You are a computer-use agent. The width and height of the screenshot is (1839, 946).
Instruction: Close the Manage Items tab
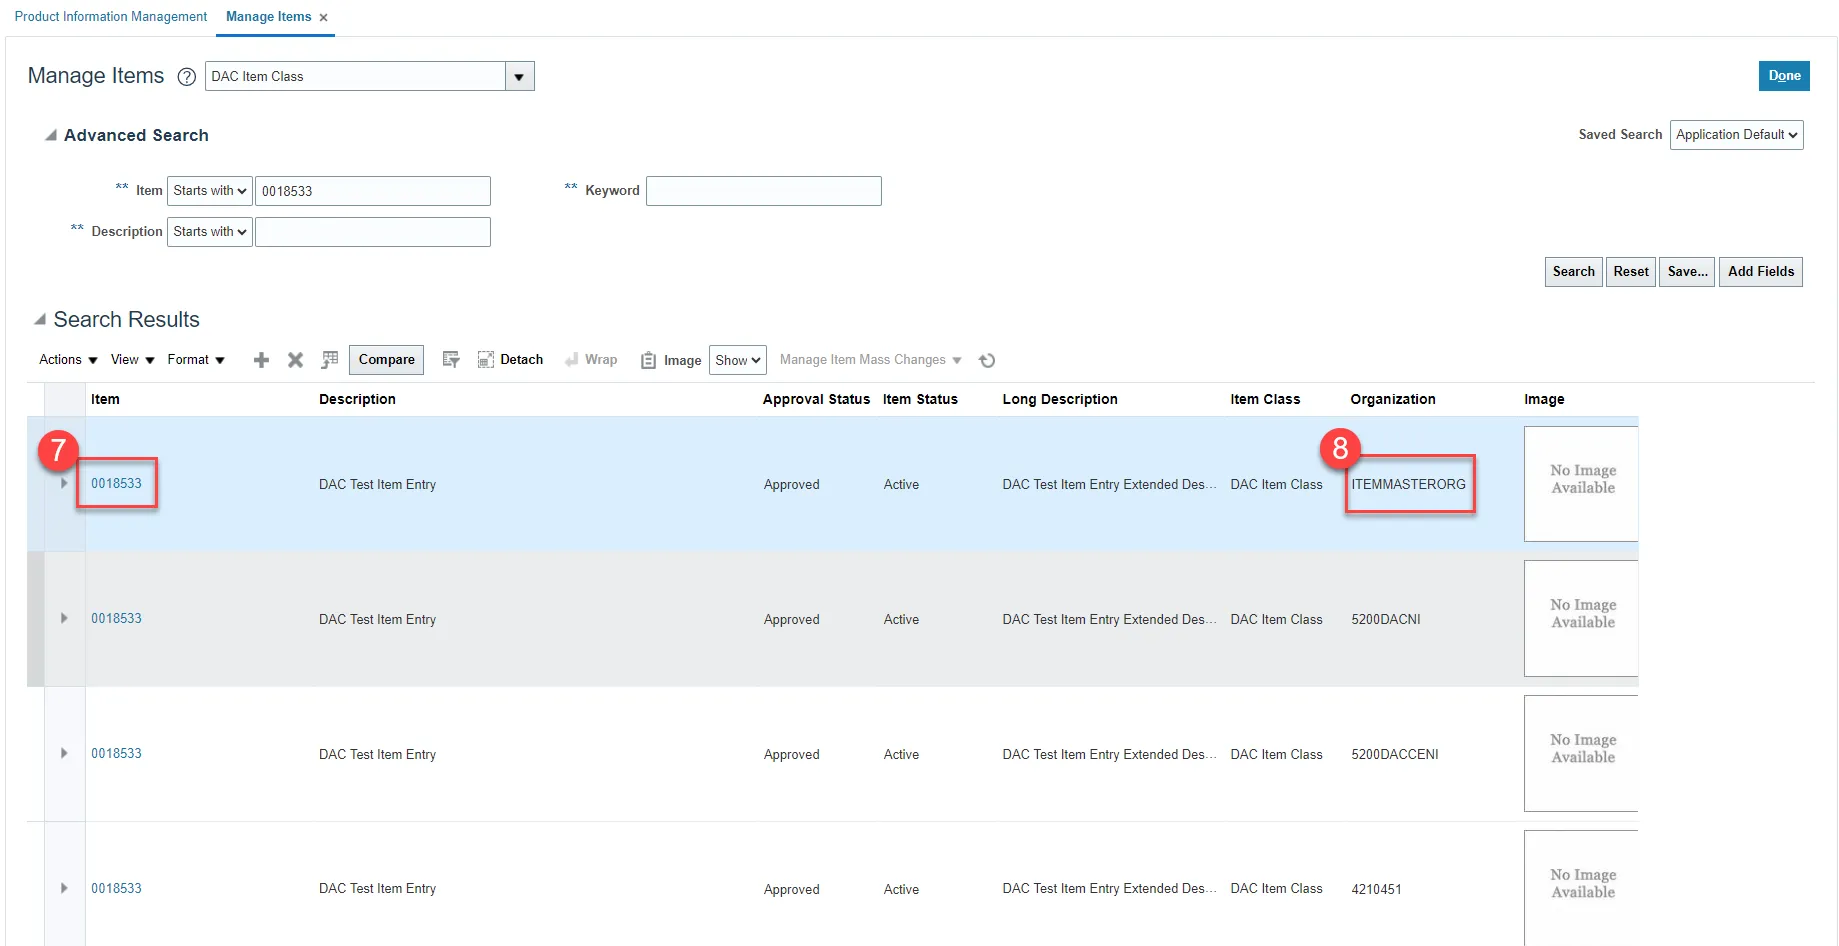[x=323, y=18]
